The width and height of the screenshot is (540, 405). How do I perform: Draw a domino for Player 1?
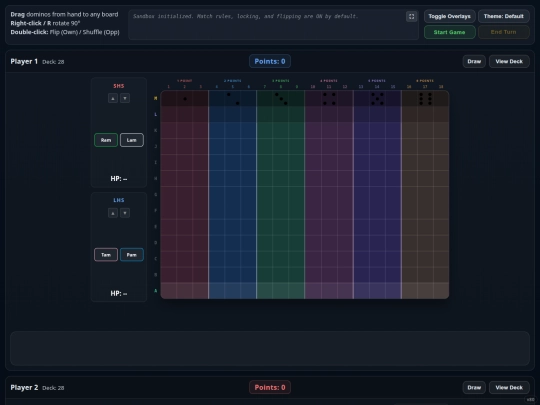pyautogui.click(x=474, y=61)
